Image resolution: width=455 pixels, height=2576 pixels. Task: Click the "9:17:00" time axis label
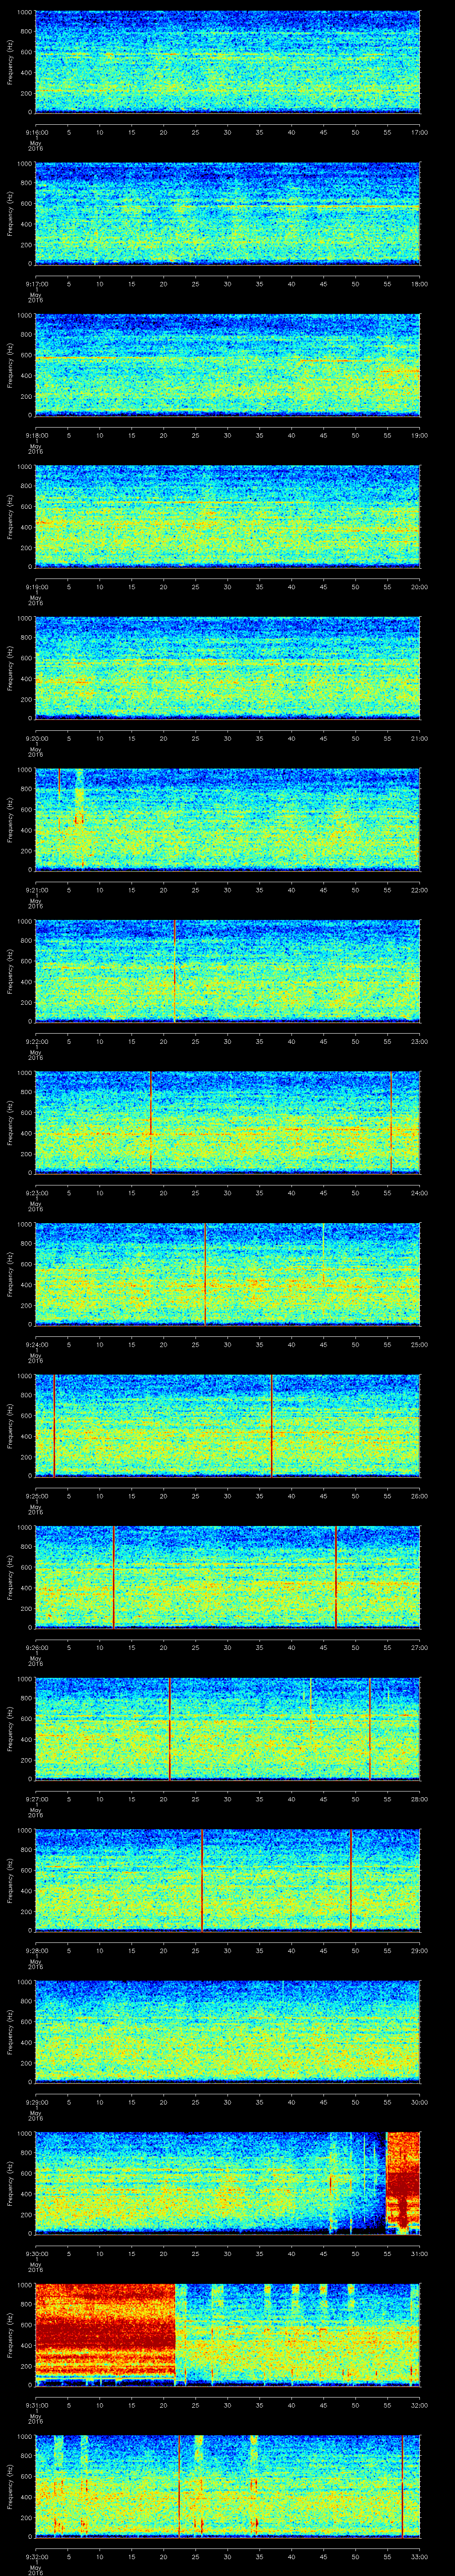tap(36, 284)
